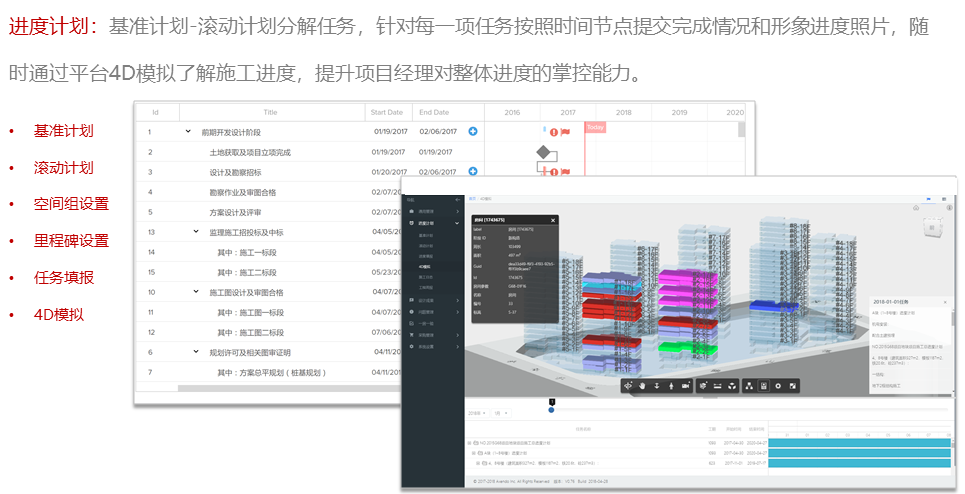Screen dimensions: 965x494
Task: Click the Camera interactions icon in viewer toolbar
Action: click(686, 386)
